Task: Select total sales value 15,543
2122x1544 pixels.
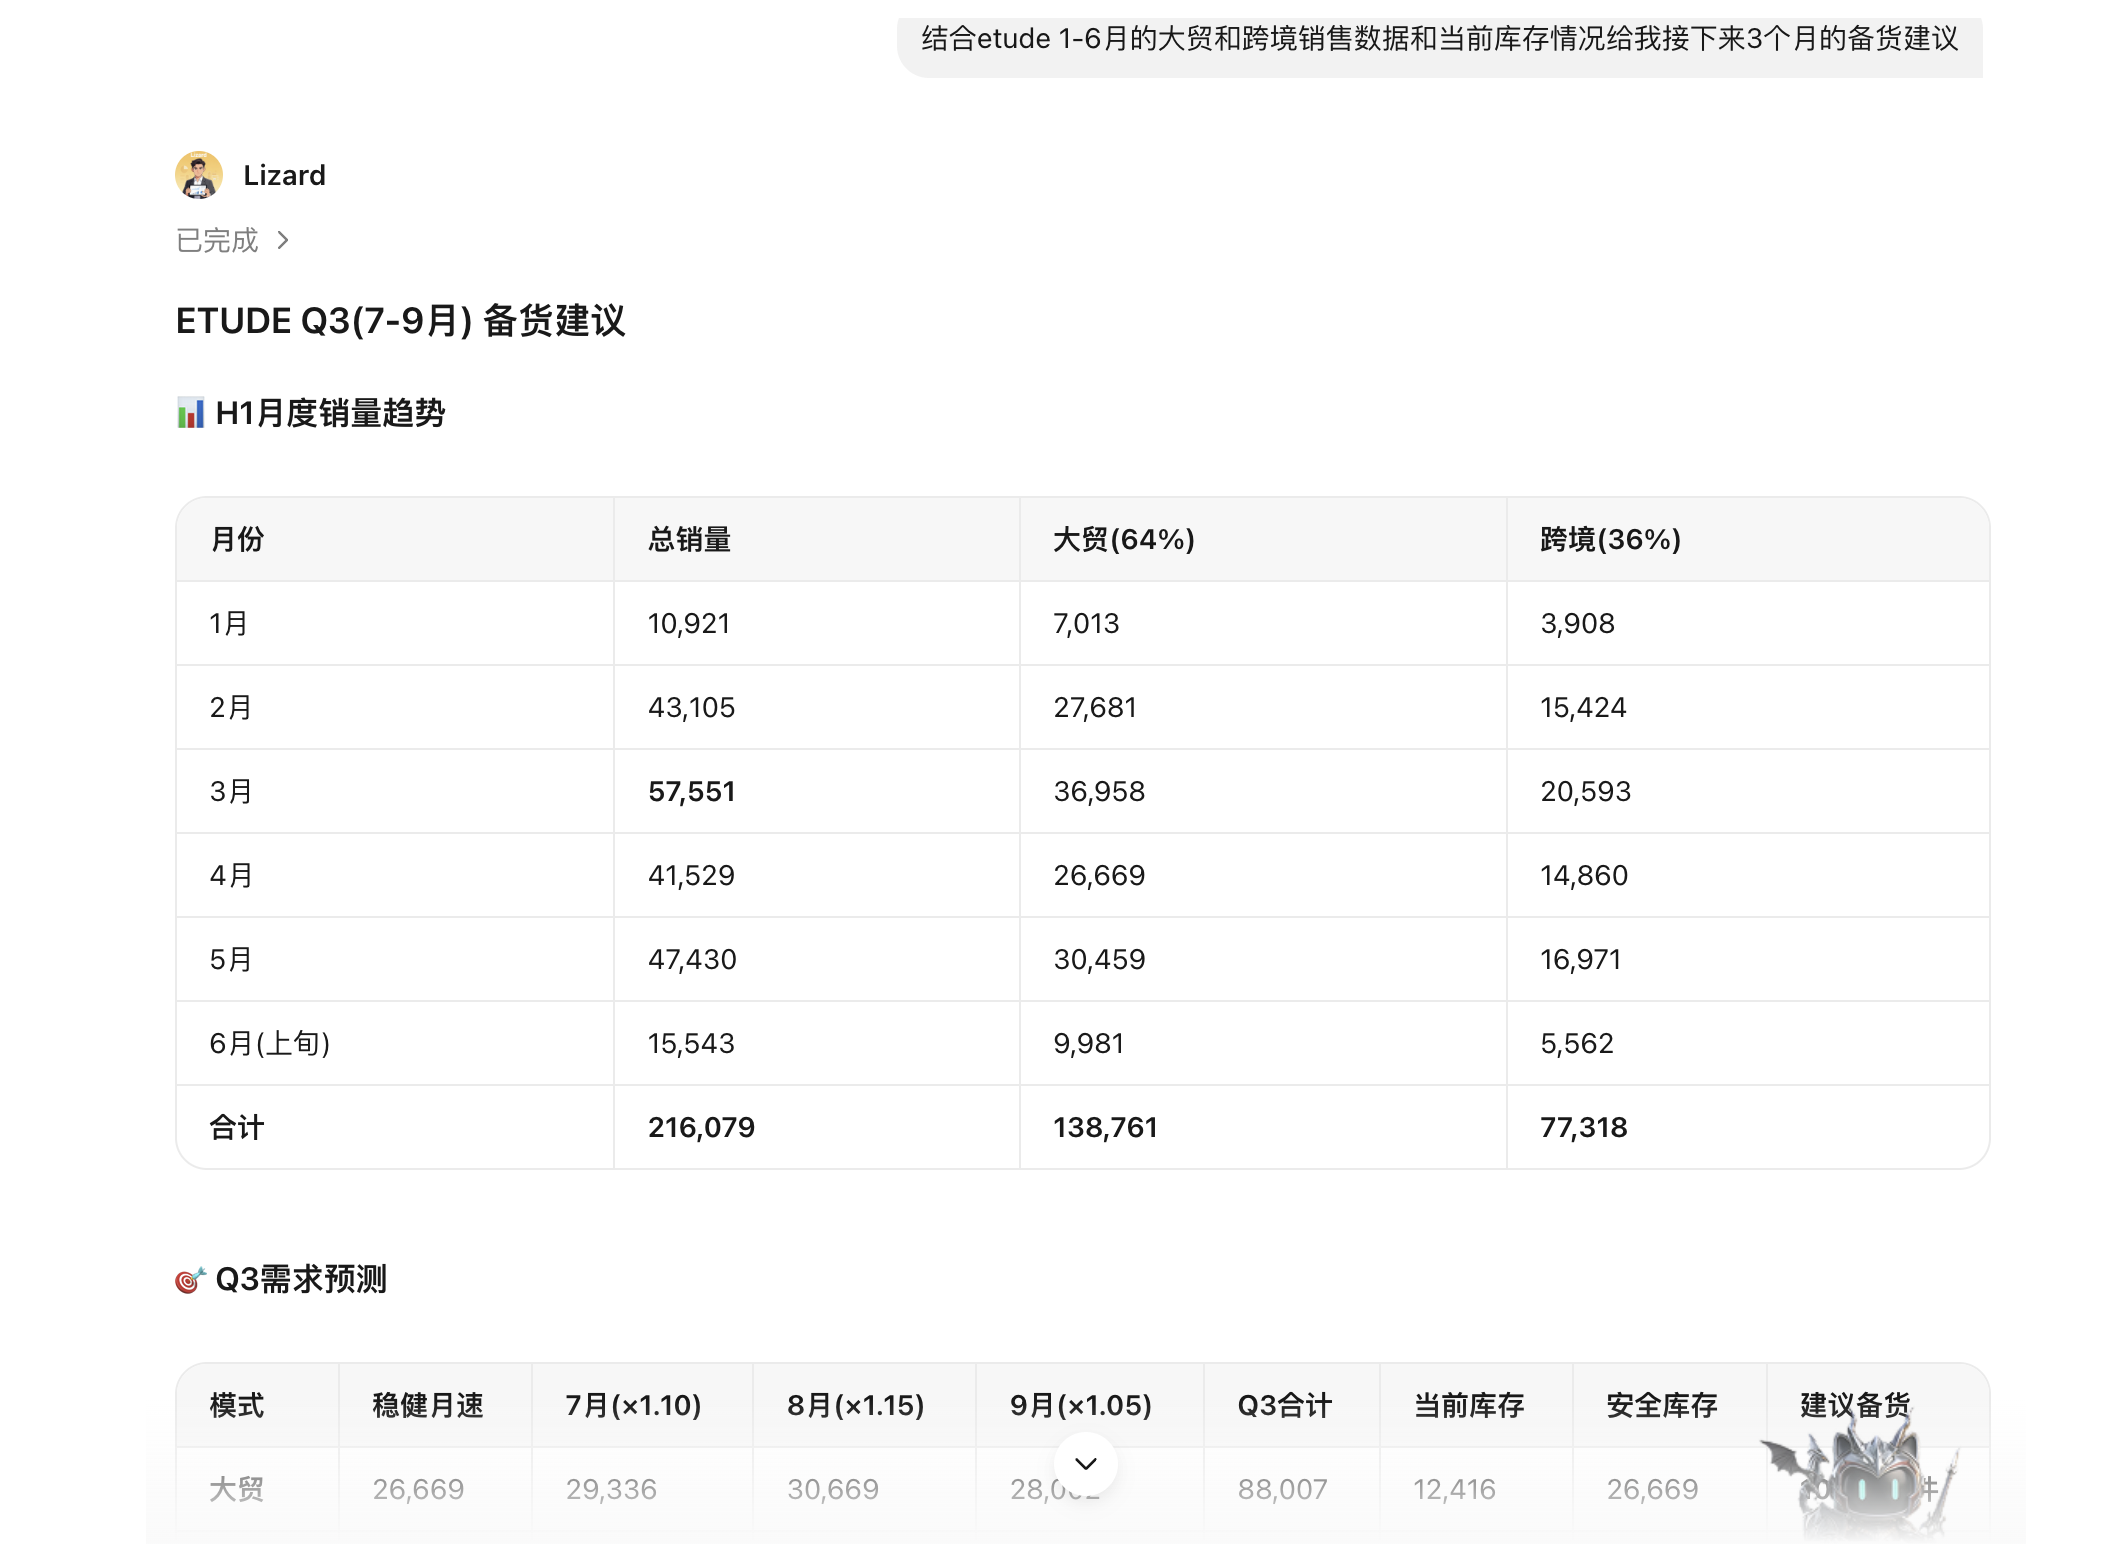Action: [x=691, y=1044]
